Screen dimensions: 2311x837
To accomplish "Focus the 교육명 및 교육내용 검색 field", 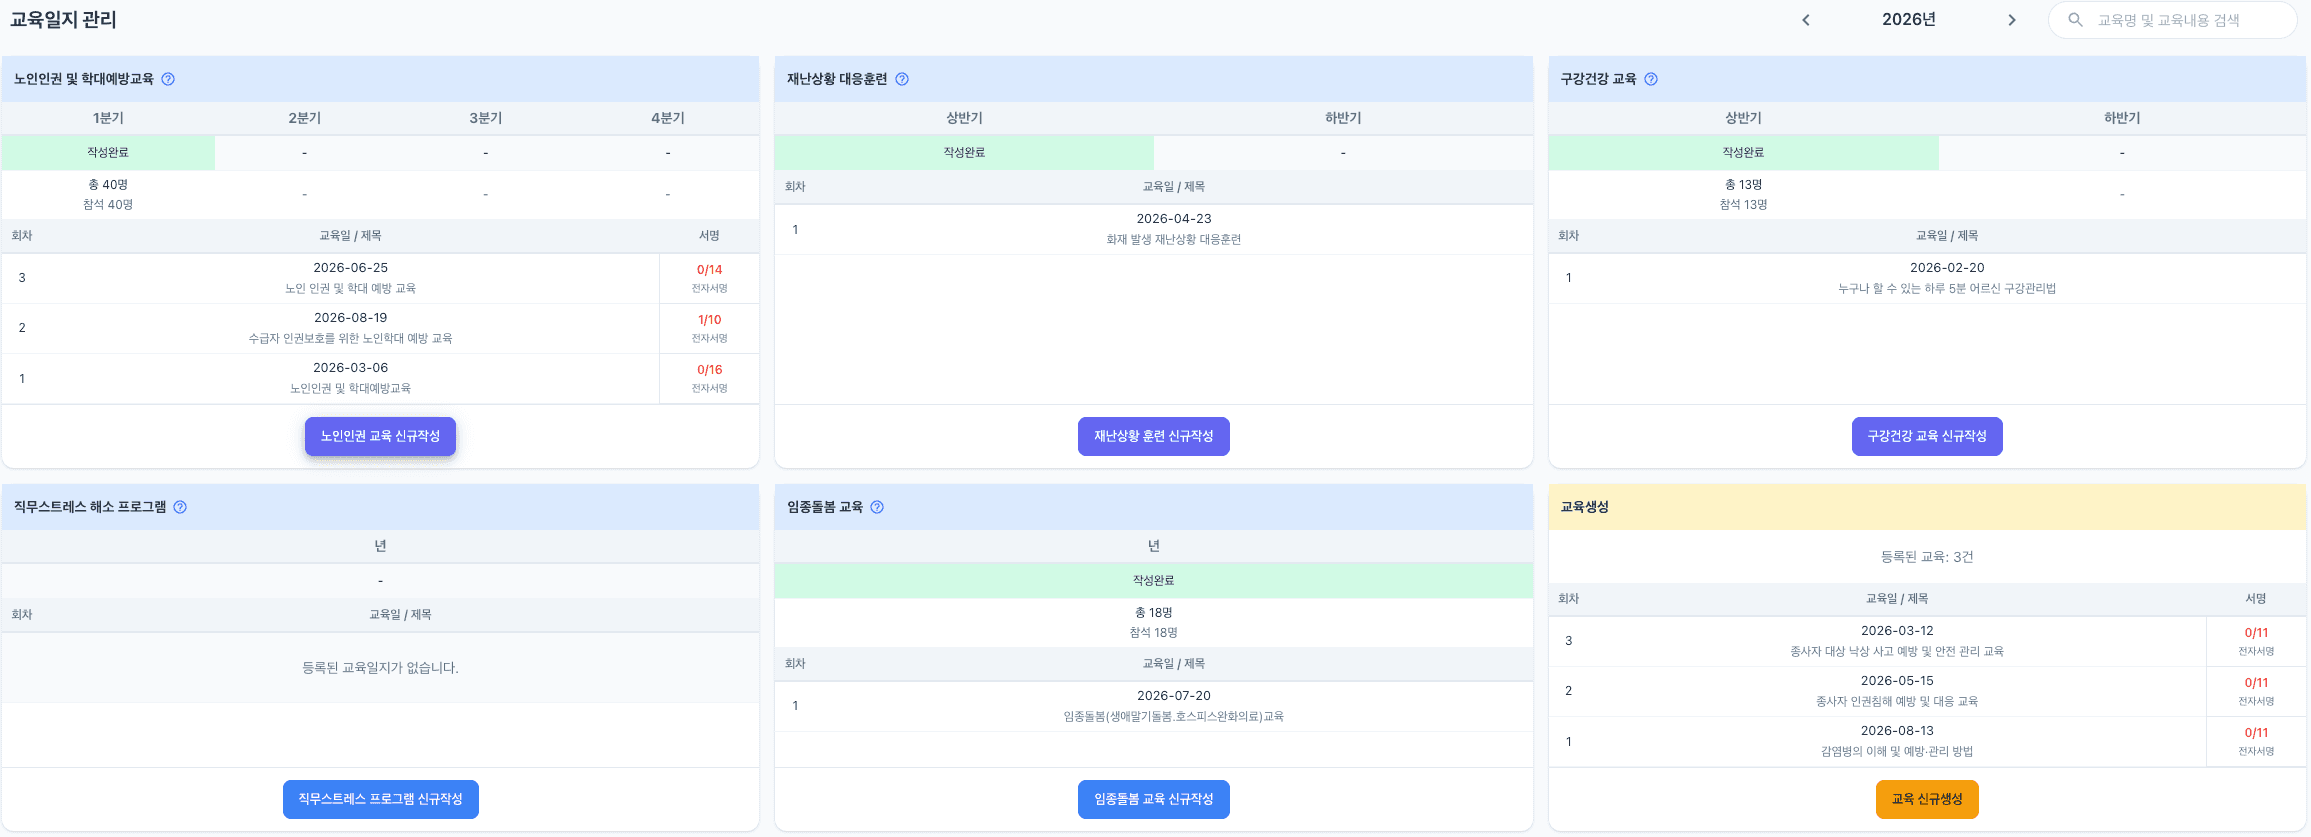I will point(2172,20).
